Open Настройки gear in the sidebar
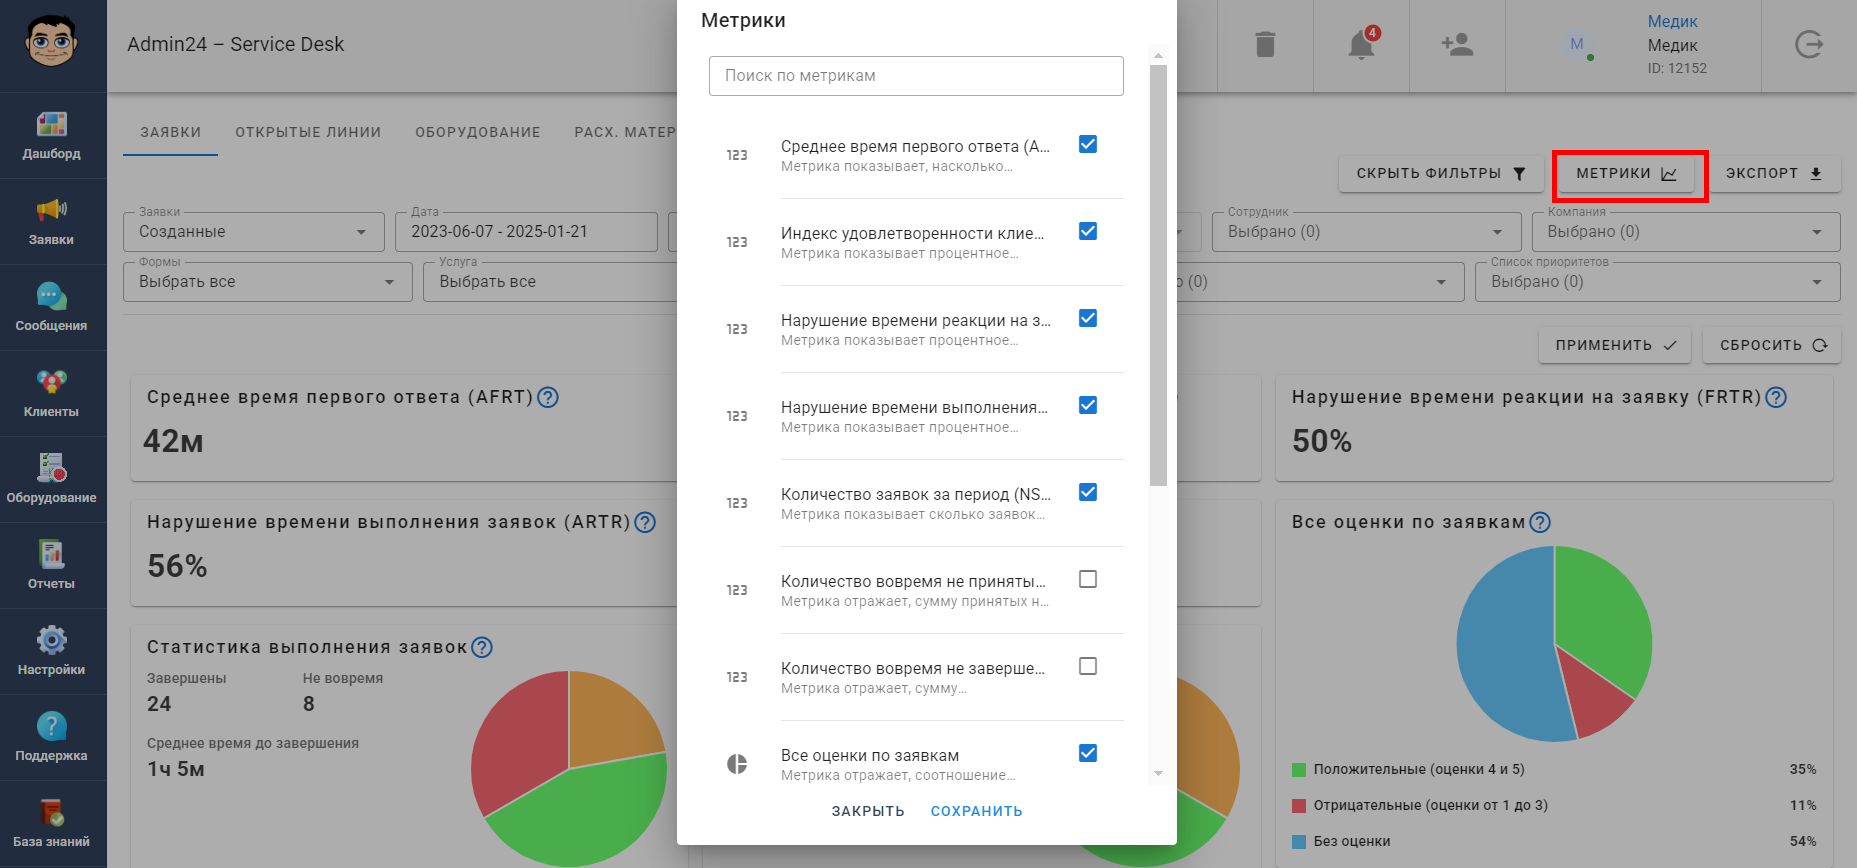Image resolution: width=1857 pixels, height=868 pixels. (x=51, y=651)
